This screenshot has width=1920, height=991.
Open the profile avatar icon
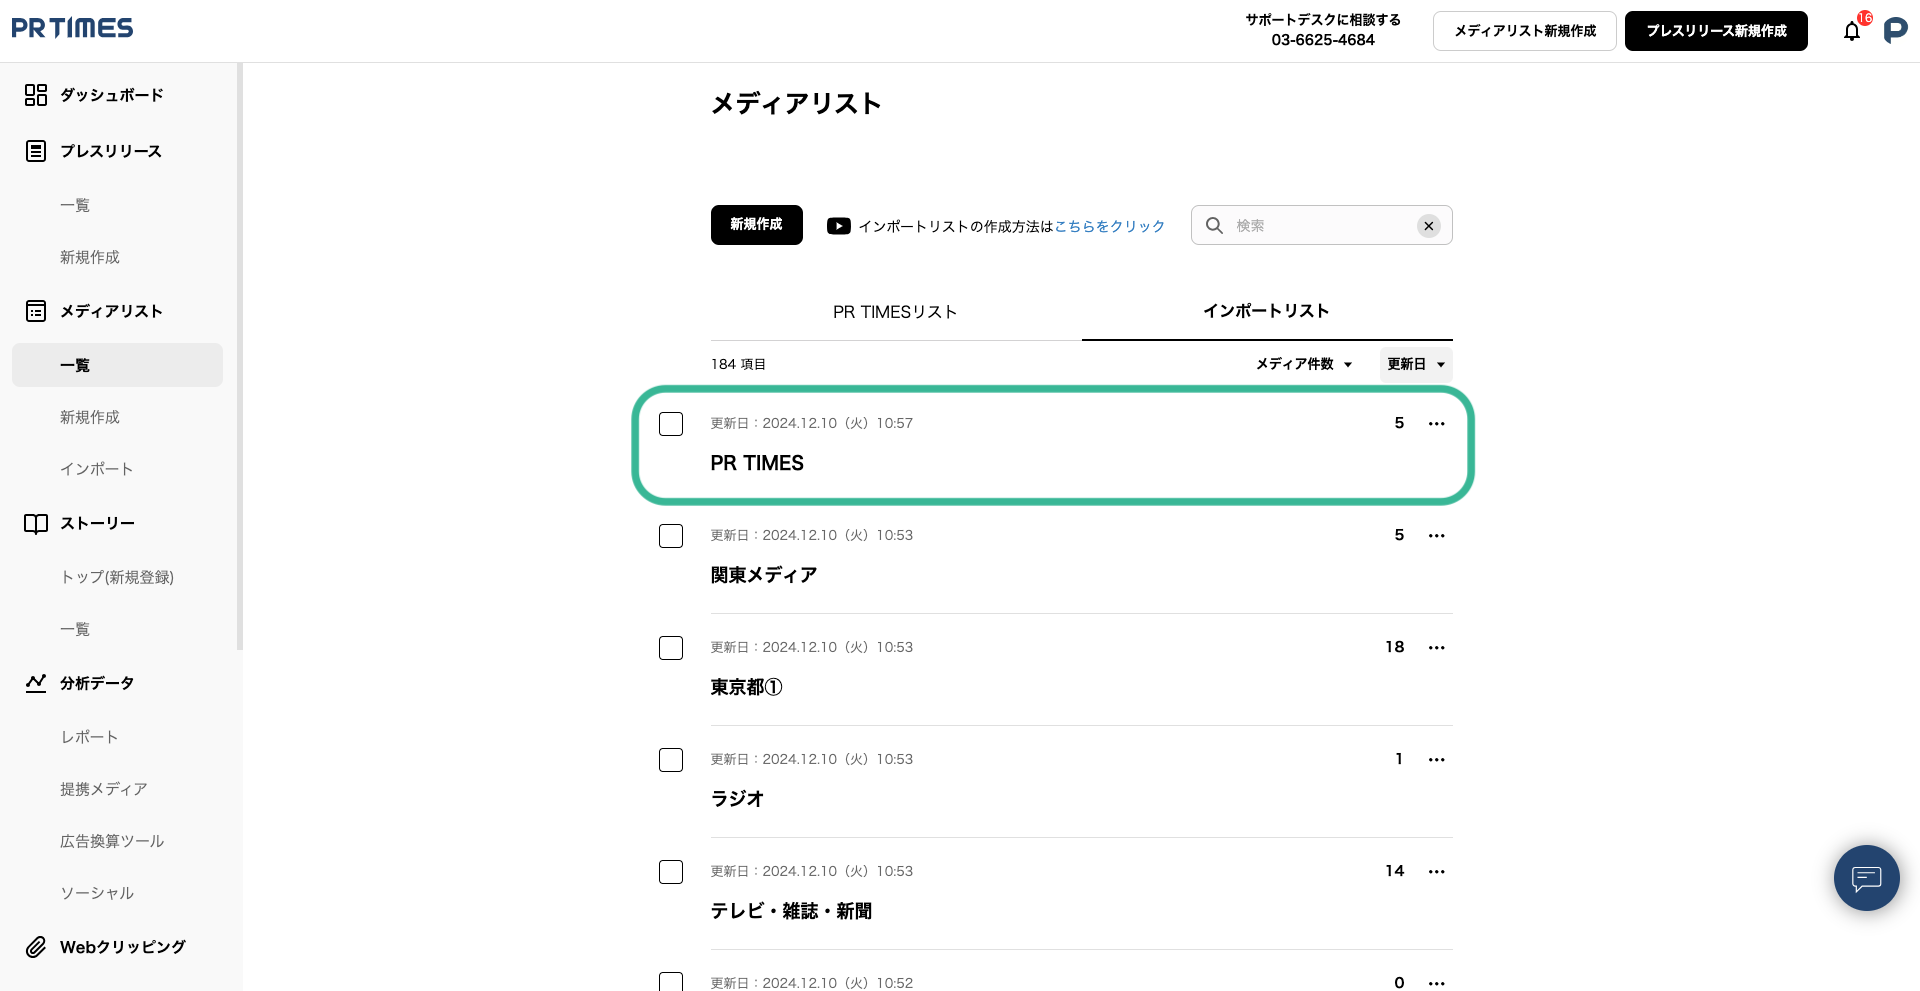[1895, 31]
